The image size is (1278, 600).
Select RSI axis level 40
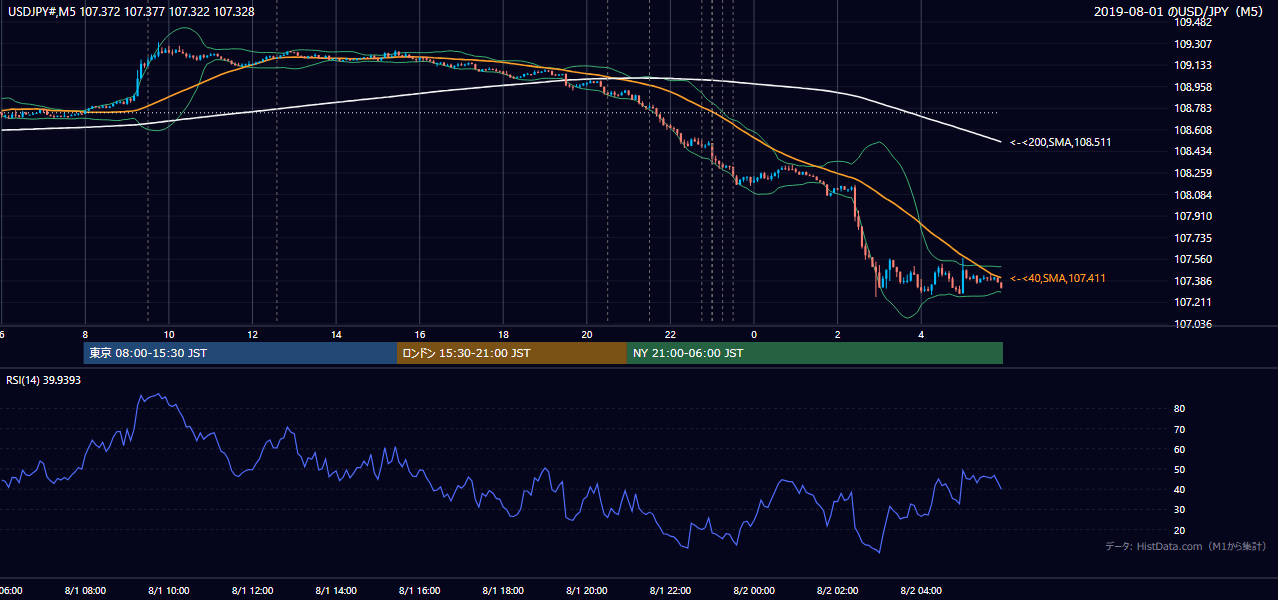(1179, 489)
